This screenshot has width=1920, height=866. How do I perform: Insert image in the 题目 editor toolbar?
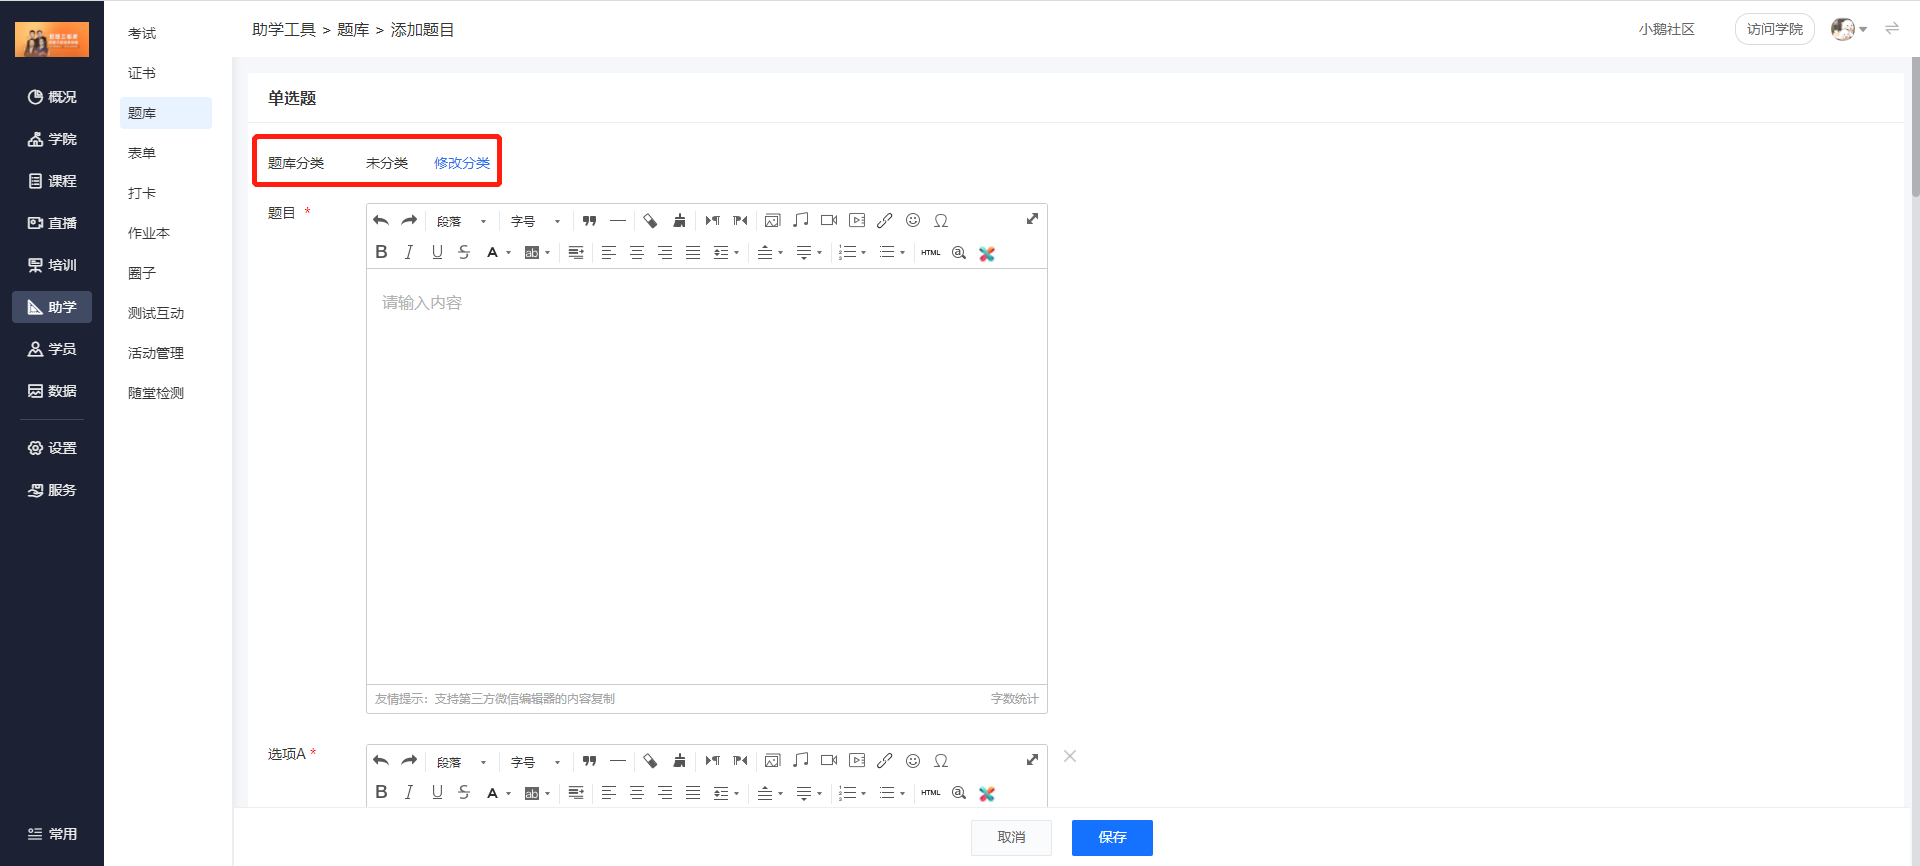(772, 221)
